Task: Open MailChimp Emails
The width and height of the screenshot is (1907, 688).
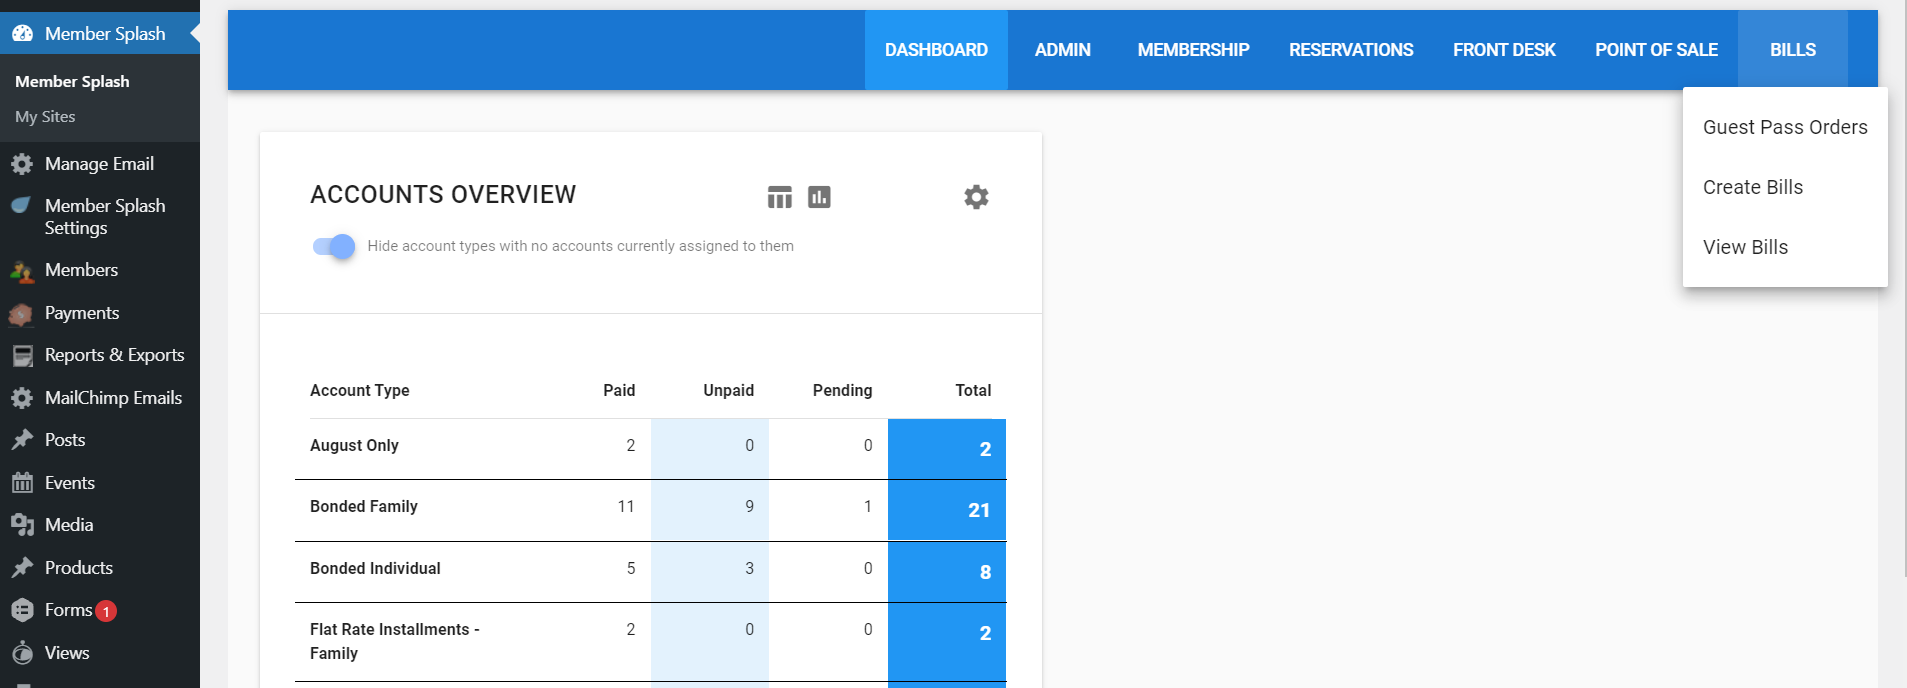Action: pos(113,398)
